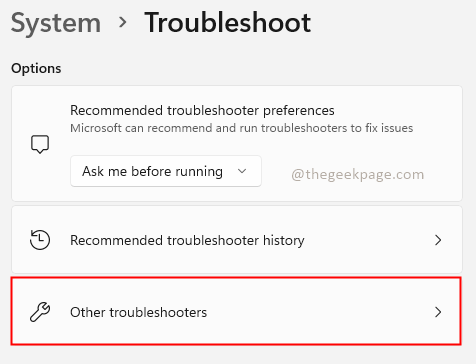Click the clock history icon
Viewport: 476px width, 364px height.
[x=40, y=240]
